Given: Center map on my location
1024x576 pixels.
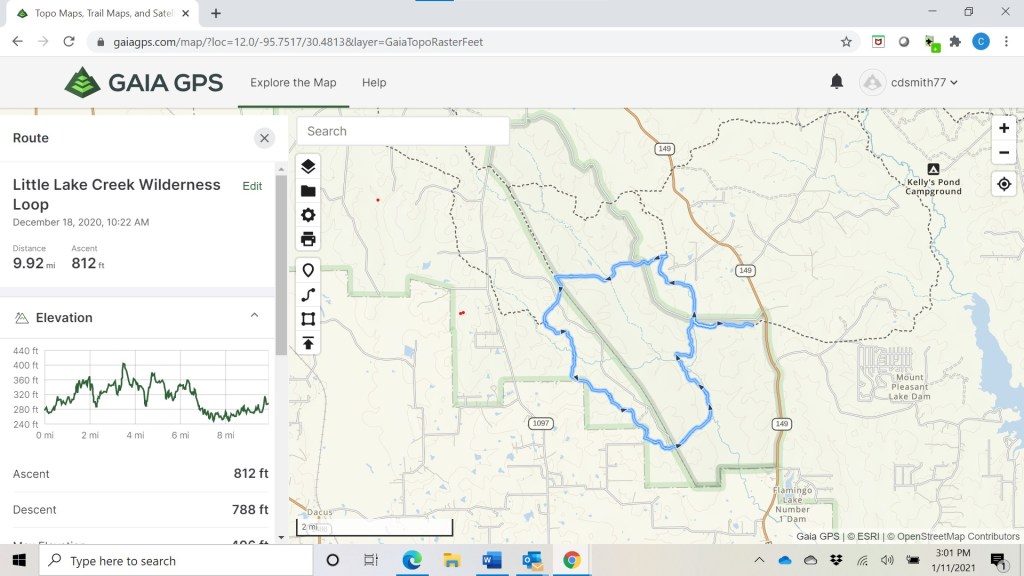Looking at the screenshot, I should (1004, 184).
